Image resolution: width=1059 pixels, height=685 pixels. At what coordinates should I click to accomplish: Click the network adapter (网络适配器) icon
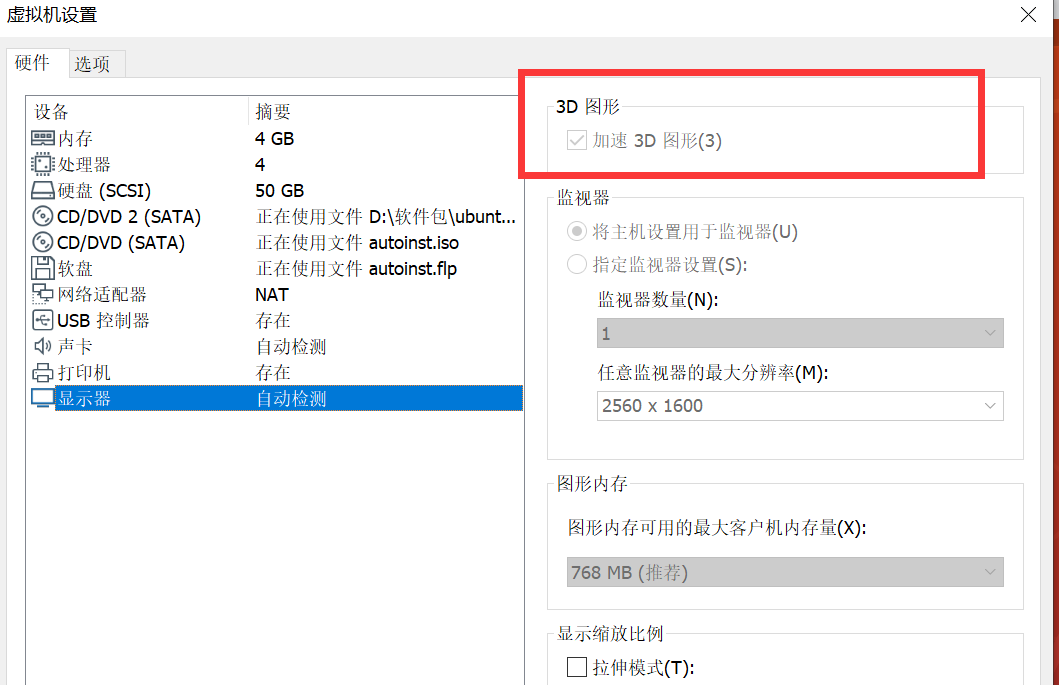coord(43,294)
